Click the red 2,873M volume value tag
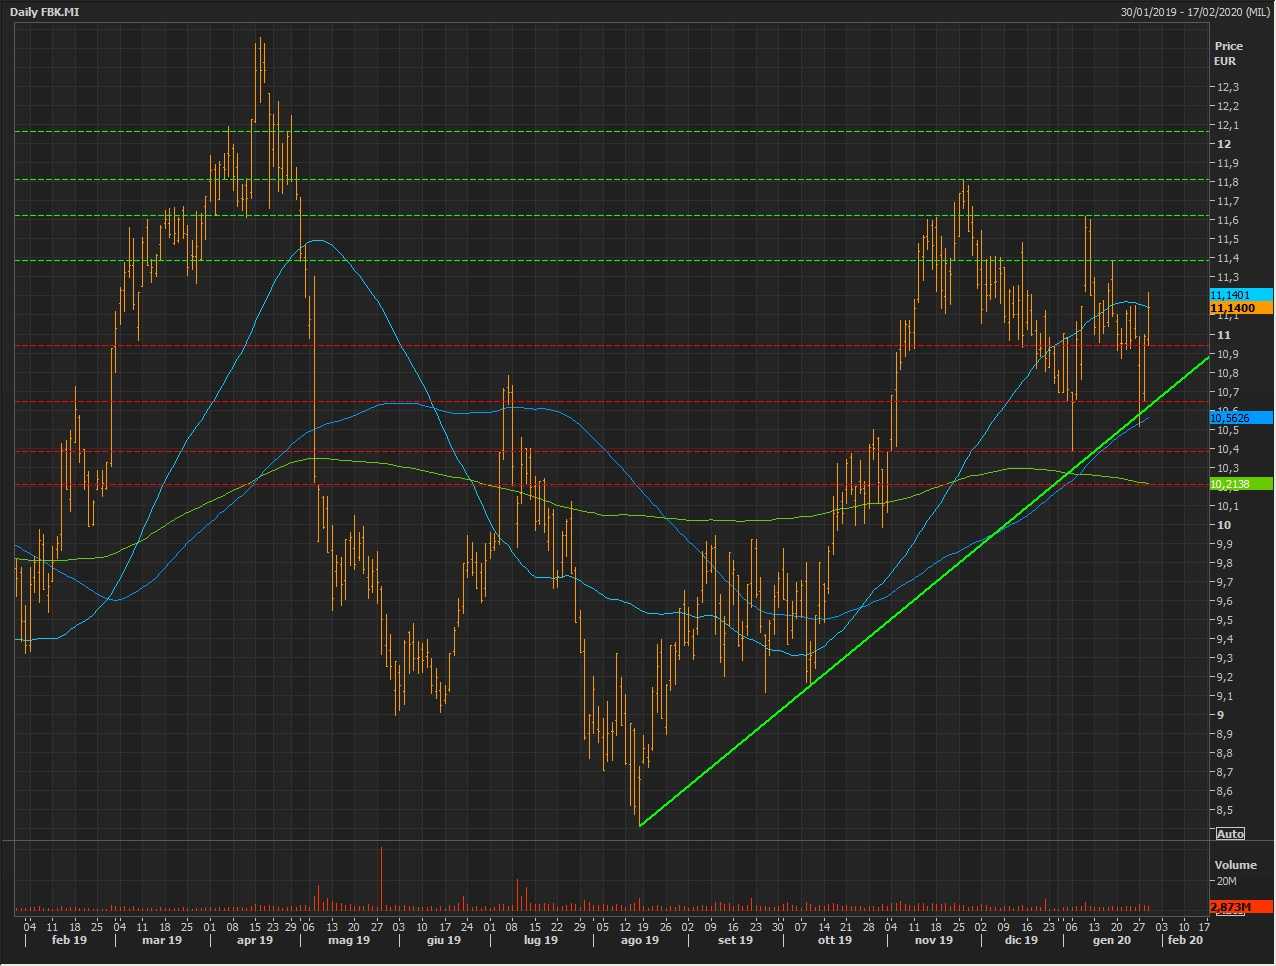 pyautogui.click(x=1240, y=907)
